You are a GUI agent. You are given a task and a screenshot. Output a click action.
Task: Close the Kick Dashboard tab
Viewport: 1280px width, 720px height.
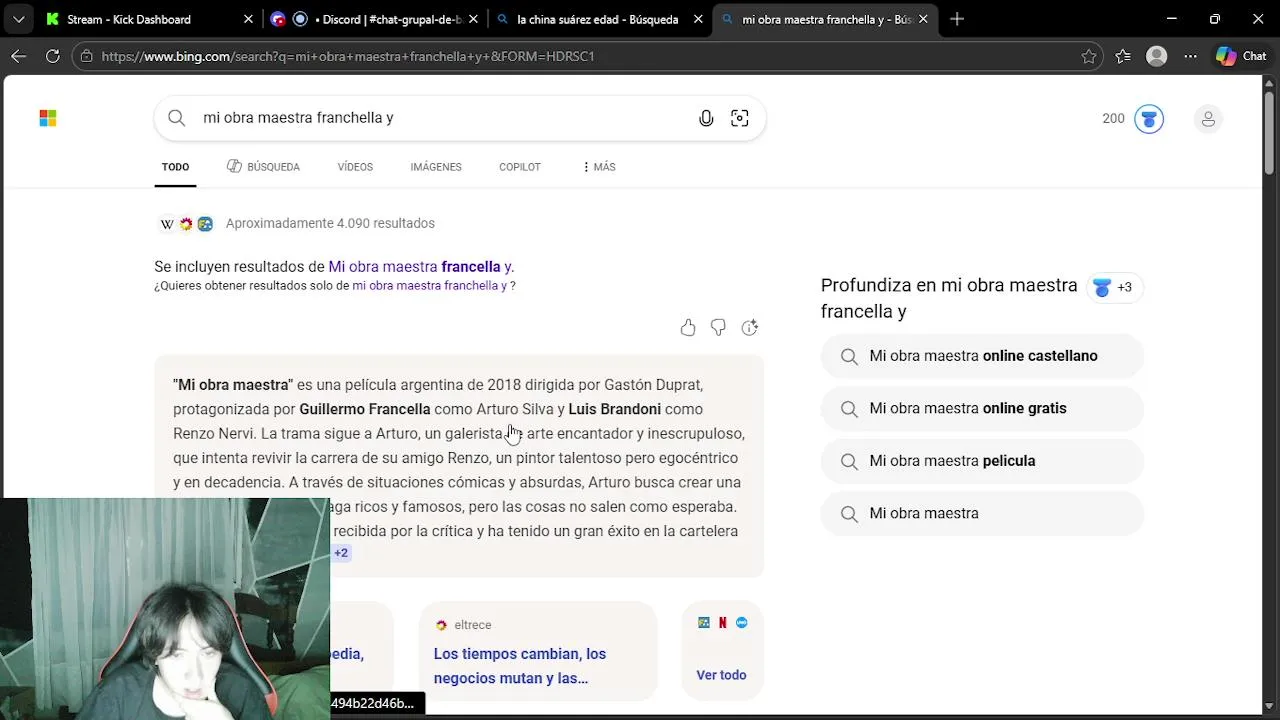pyautogui.click(x=248, y=19)
